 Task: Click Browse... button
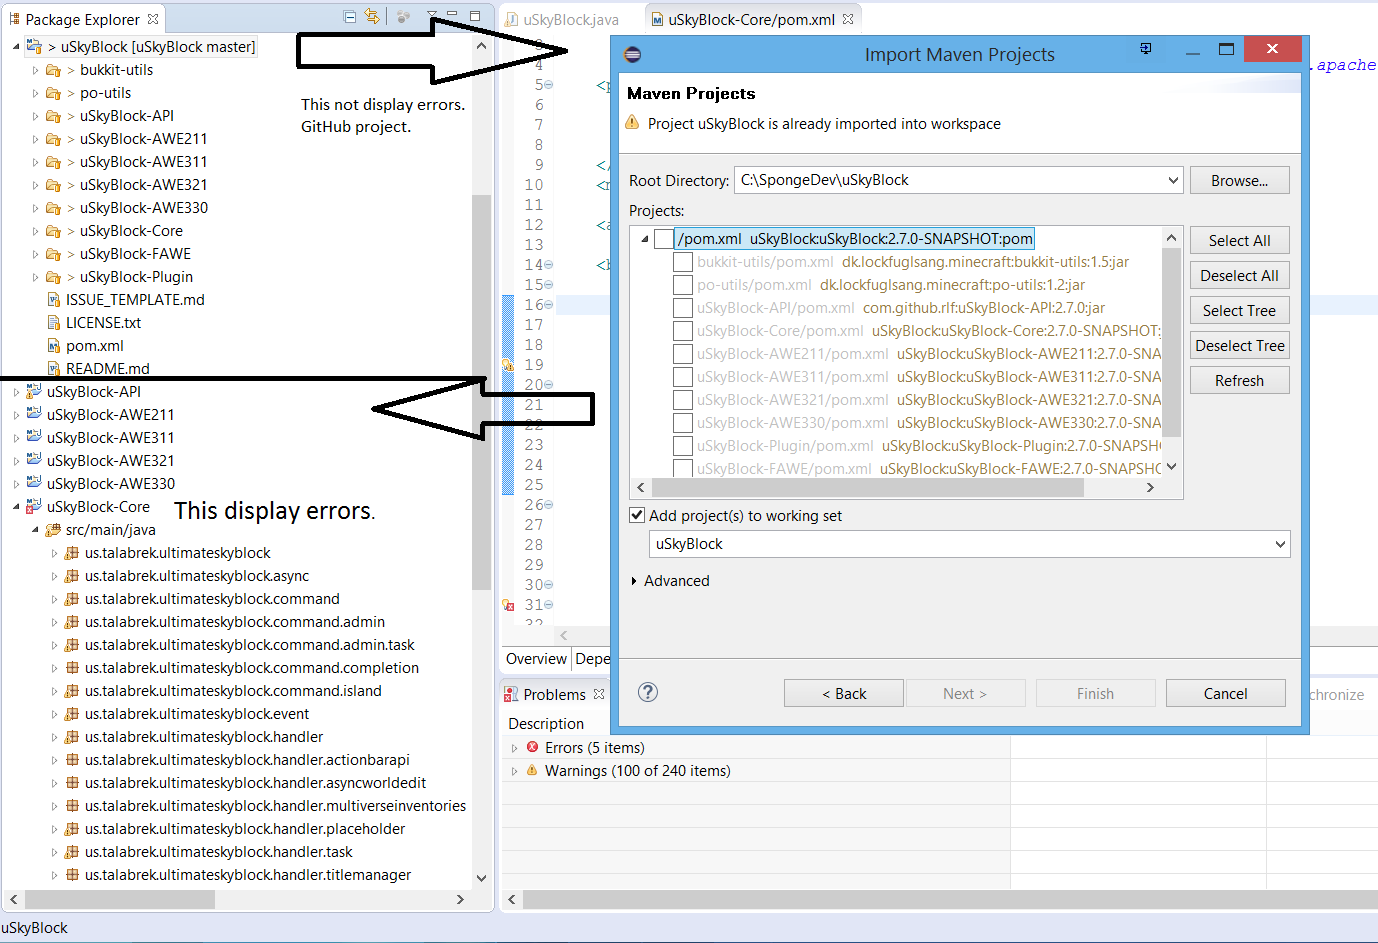[1239, 181]
